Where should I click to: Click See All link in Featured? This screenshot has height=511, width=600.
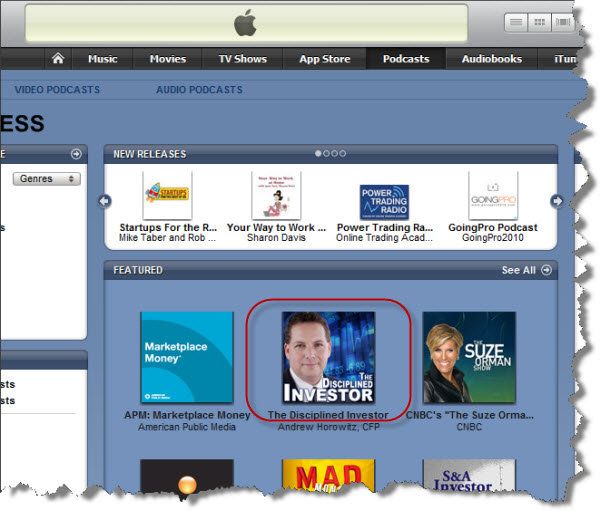click(518, 270)
